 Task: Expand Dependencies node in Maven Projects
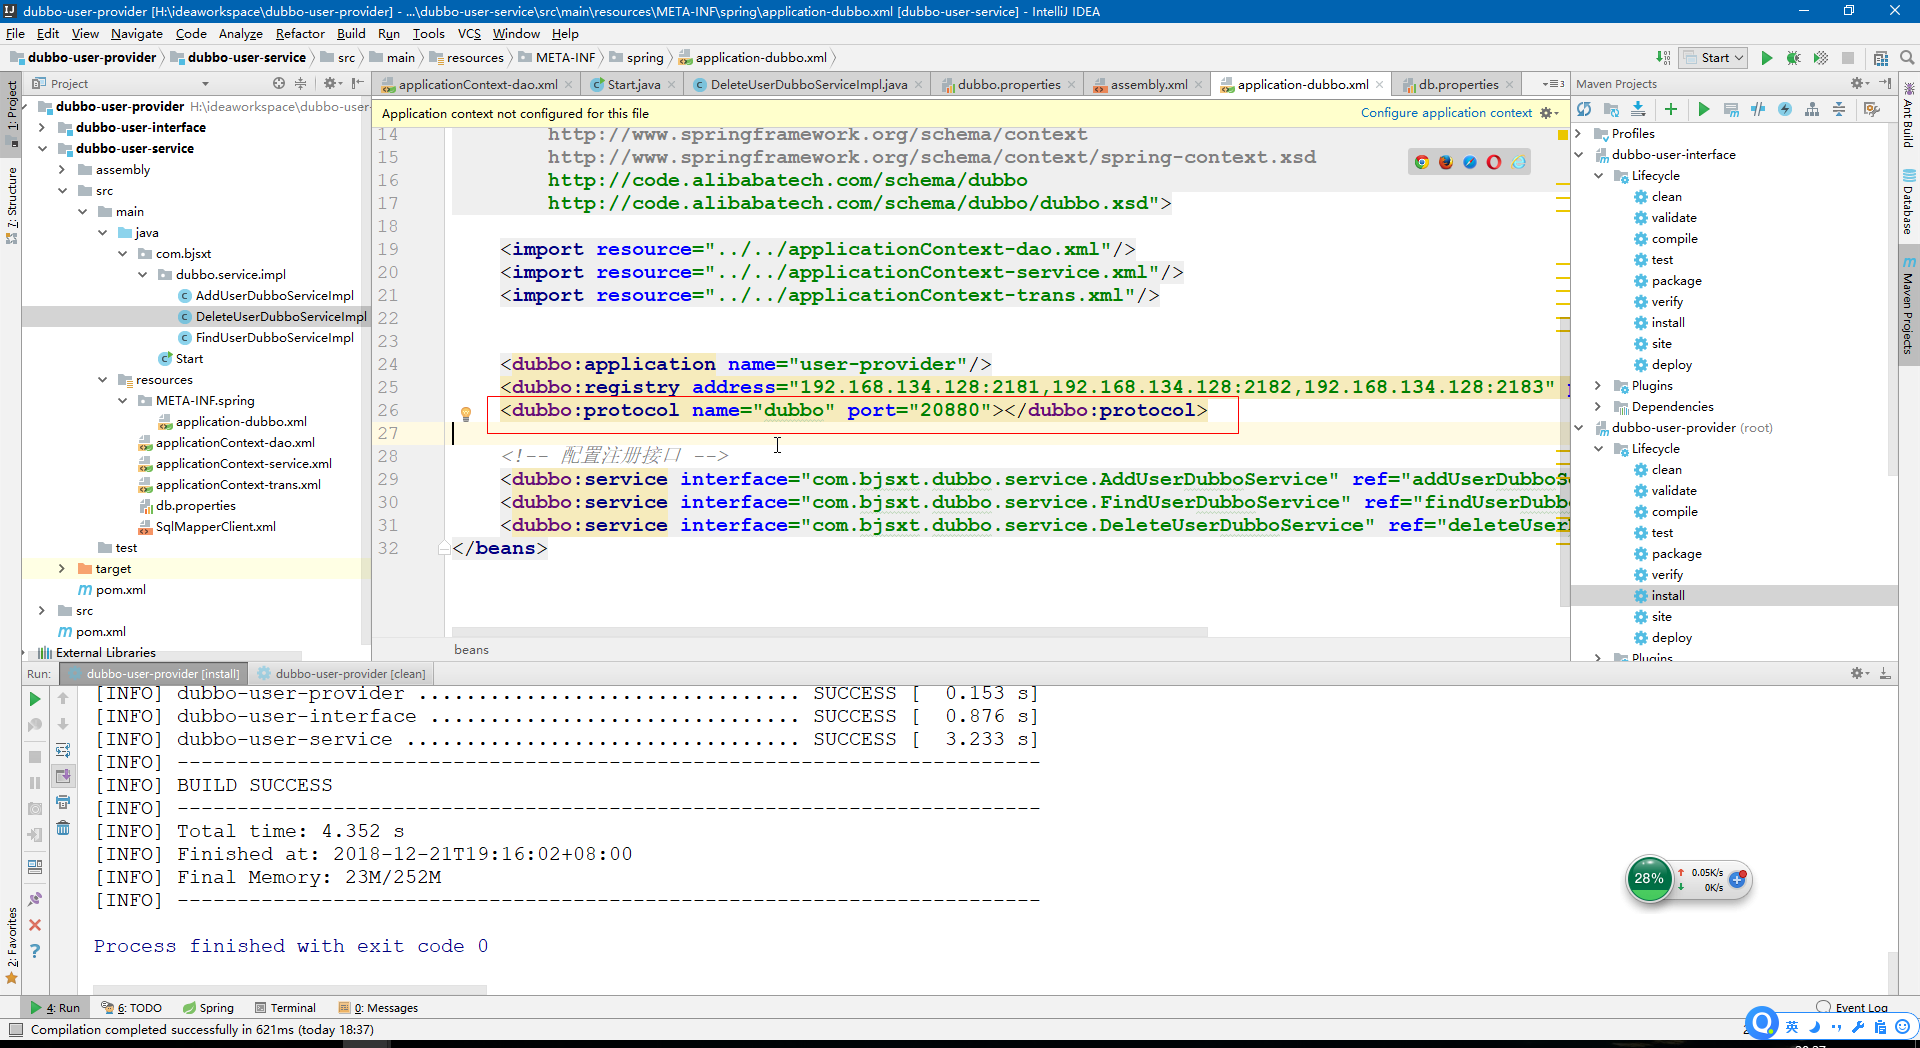click(1598, 406)
